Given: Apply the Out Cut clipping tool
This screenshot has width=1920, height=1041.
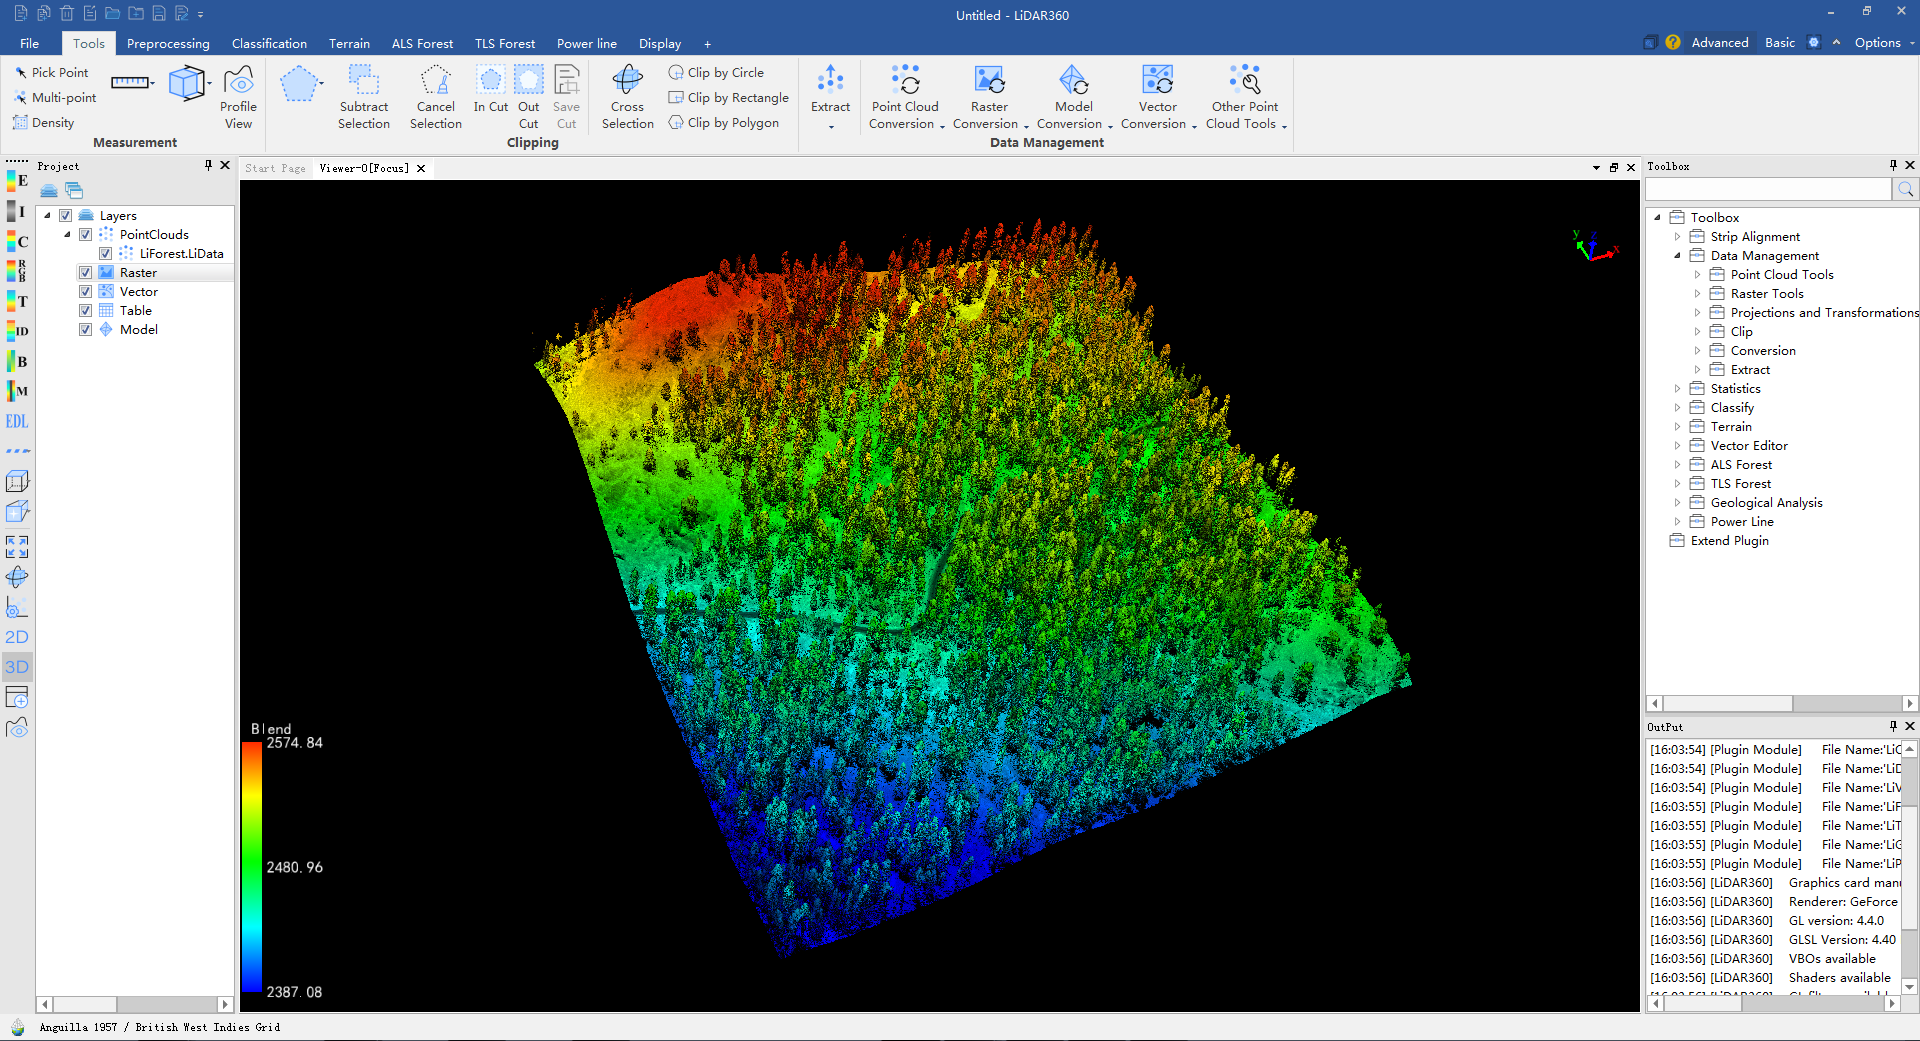Looking at the screenshot, I should (529, 97).
